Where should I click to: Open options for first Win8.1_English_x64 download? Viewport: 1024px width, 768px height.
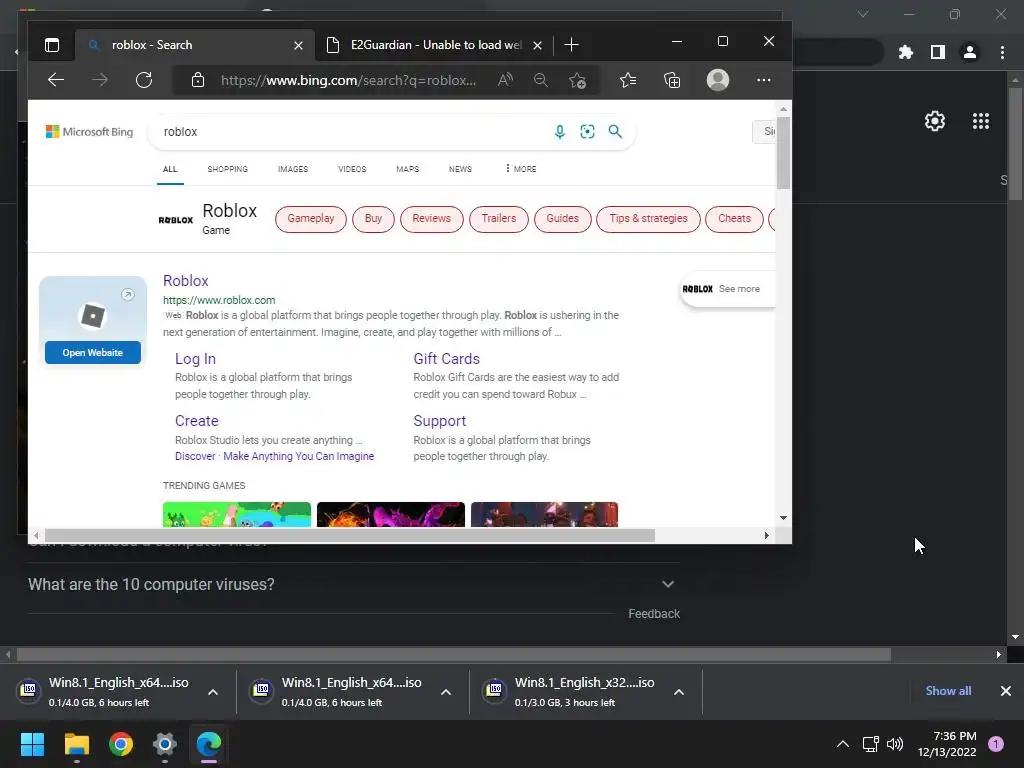pyautogui.click(x=213, y=692)
